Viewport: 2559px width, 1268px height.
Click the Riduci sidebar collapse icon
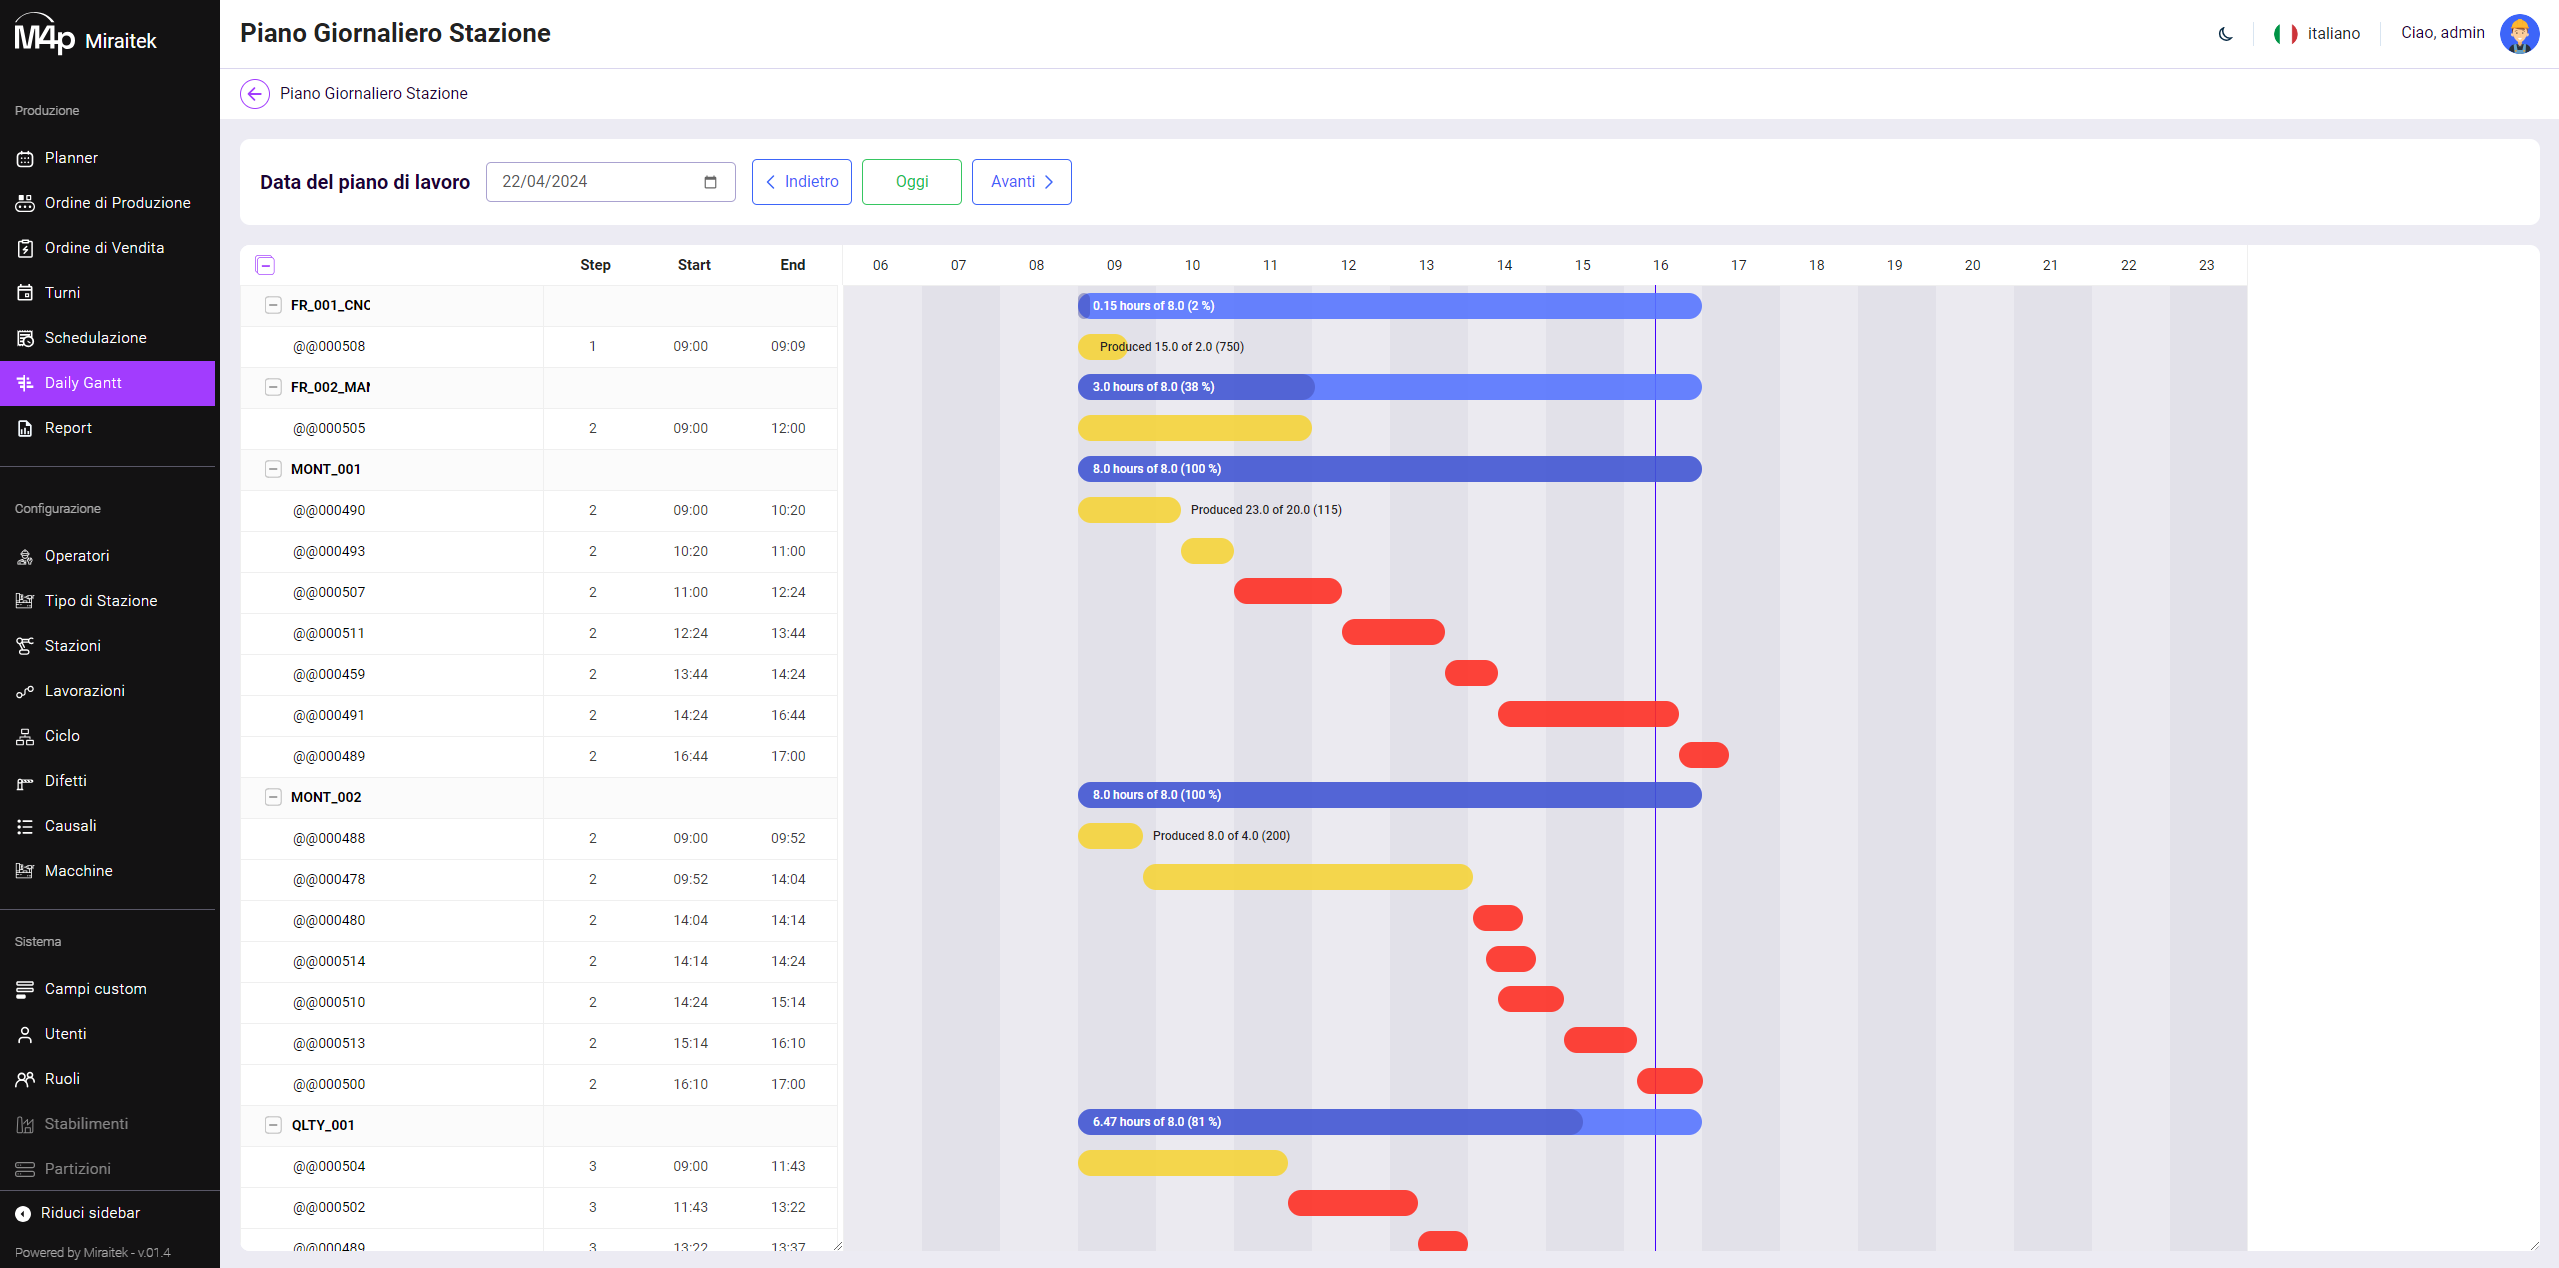click(x=23, y=1214)
